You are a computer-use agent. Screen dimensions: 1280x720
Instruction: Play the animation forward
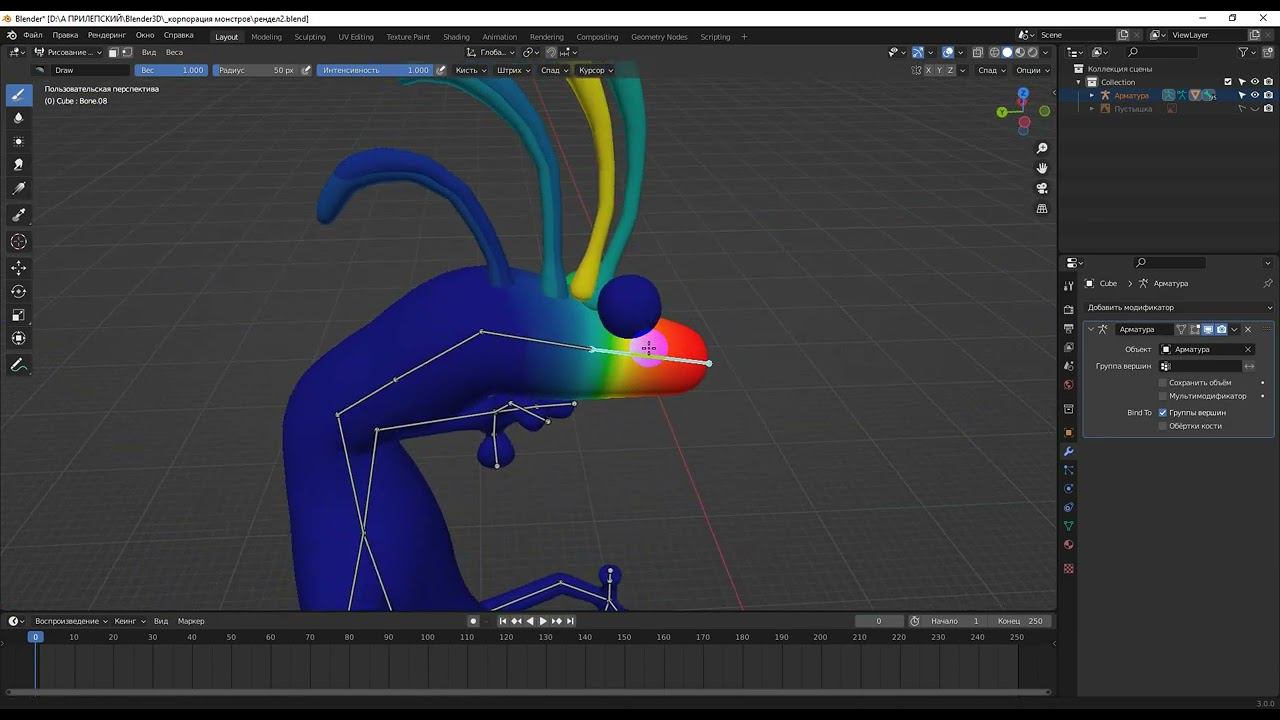point(543,621)
